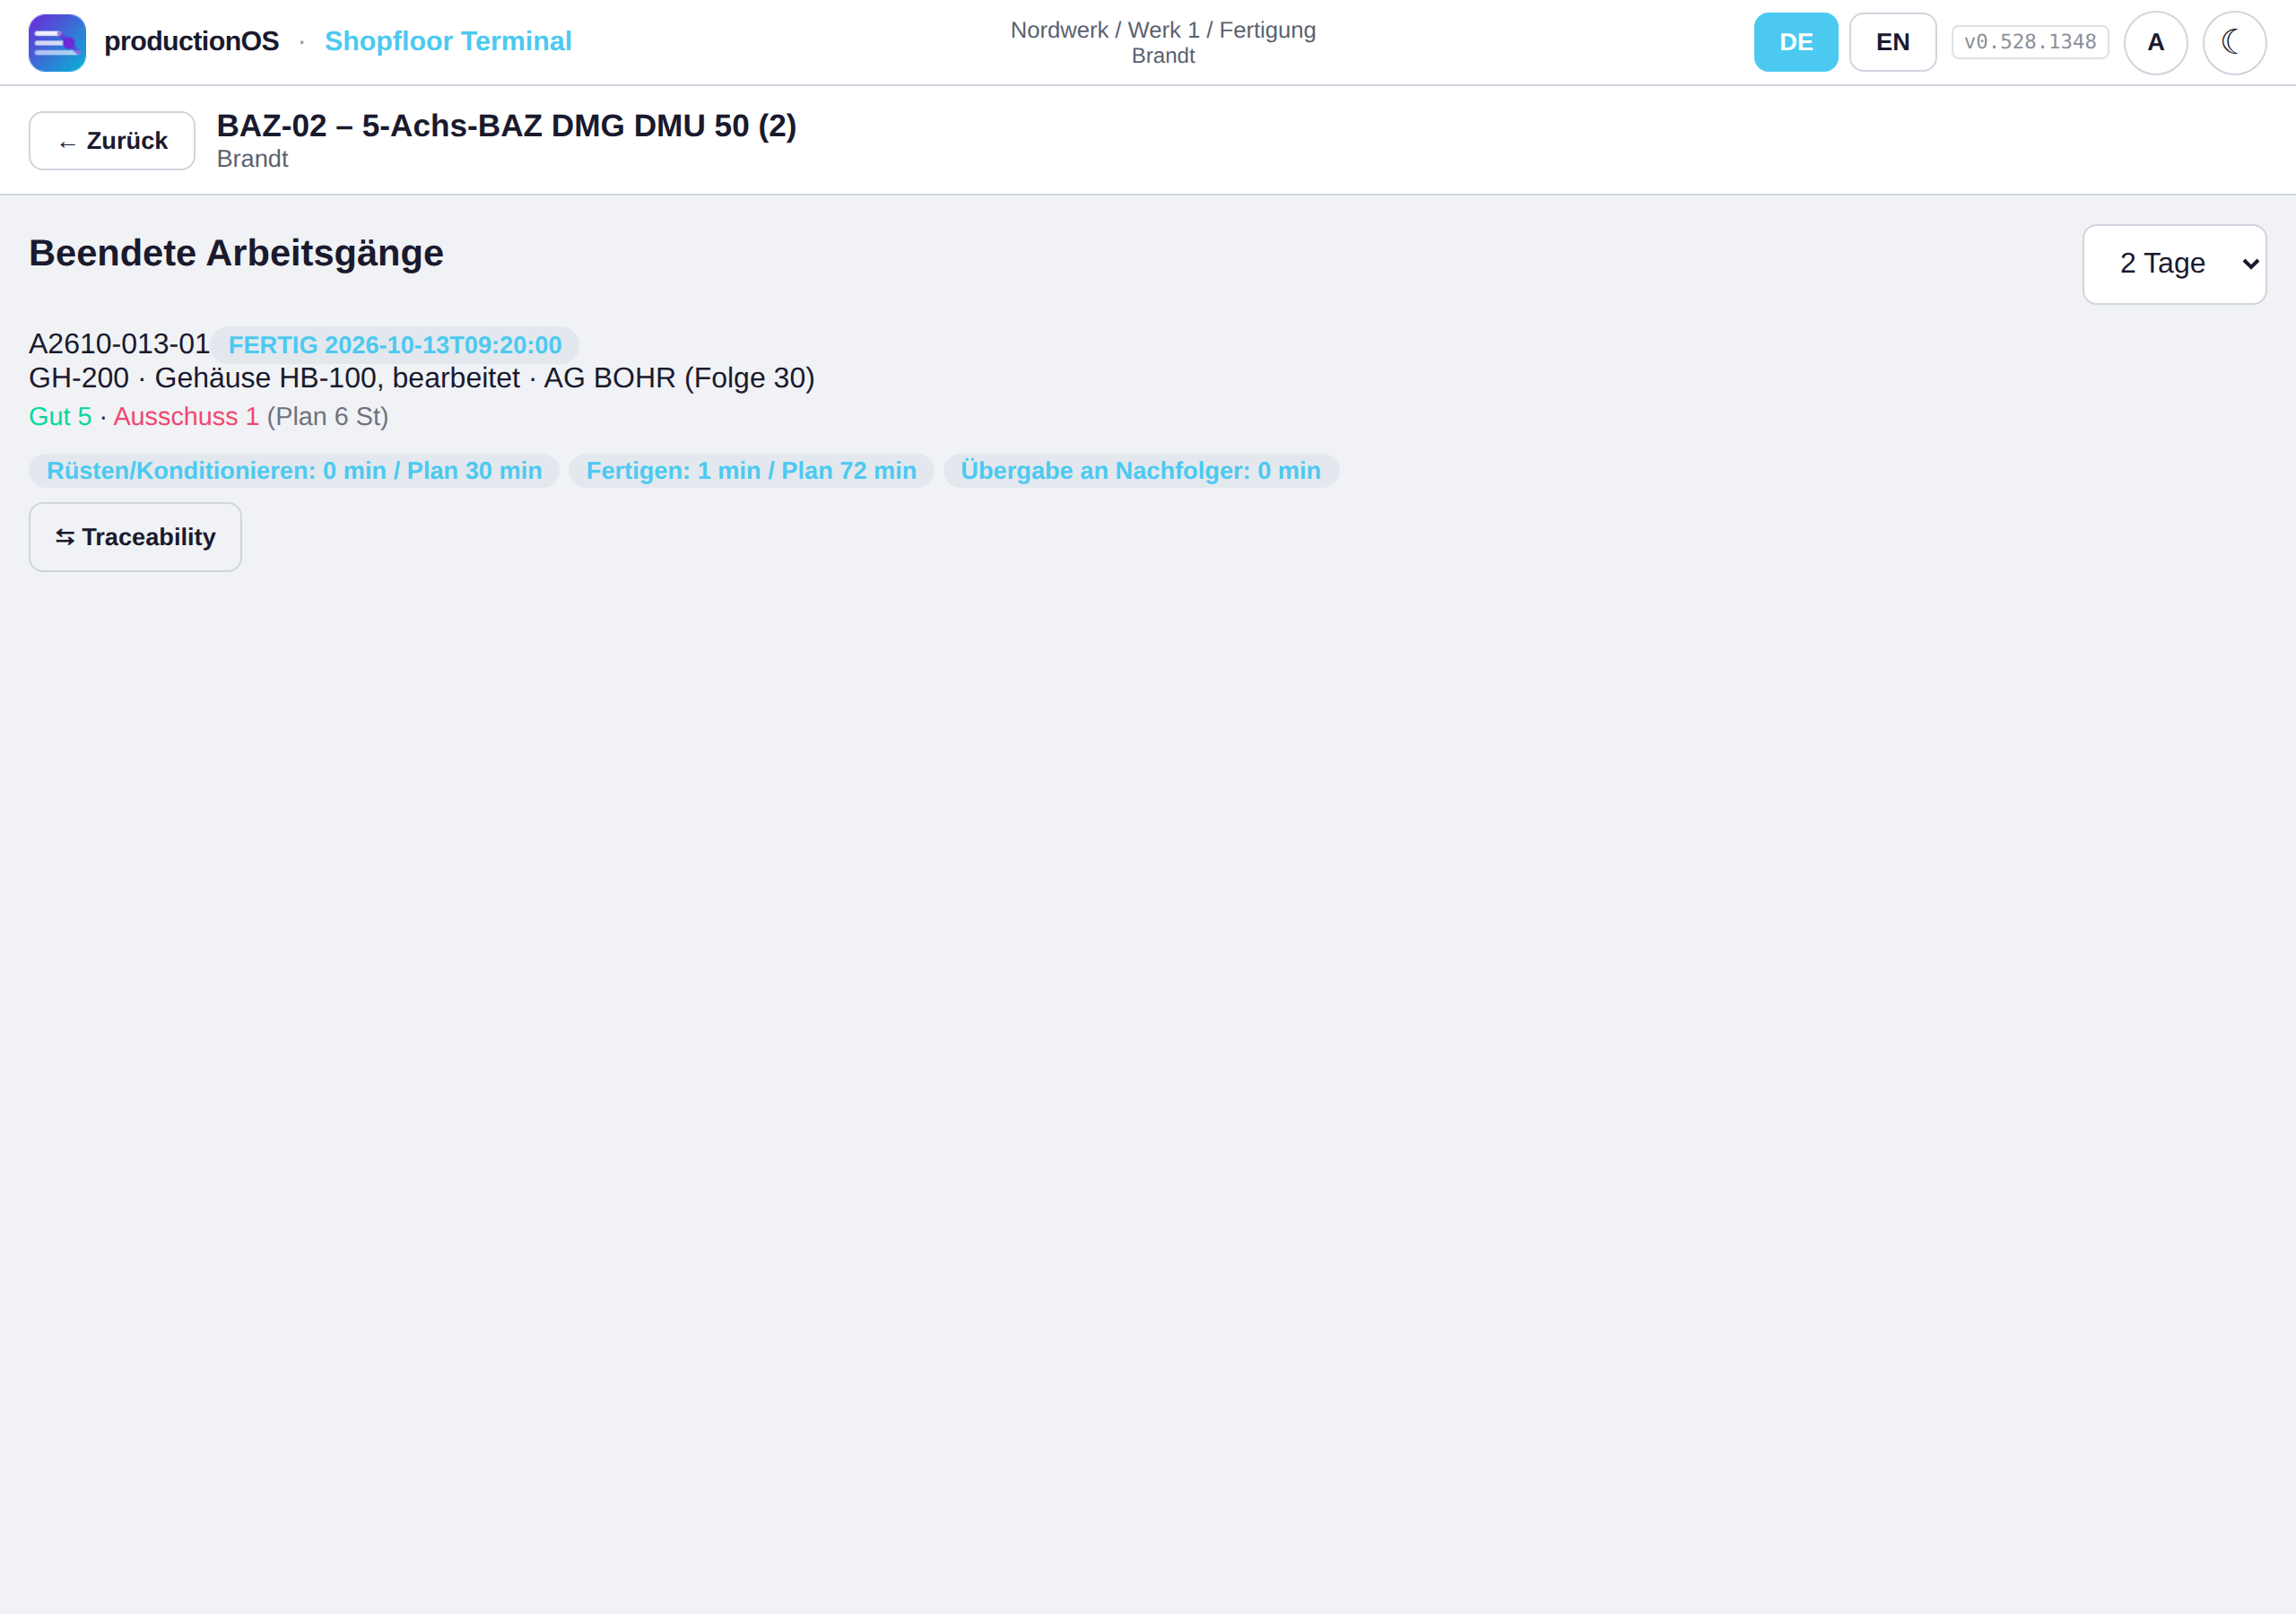
Task: Click the Nordwerk / Werk 1 / Fertigung breadcrumb
Action: click(x=1163, y=30)
